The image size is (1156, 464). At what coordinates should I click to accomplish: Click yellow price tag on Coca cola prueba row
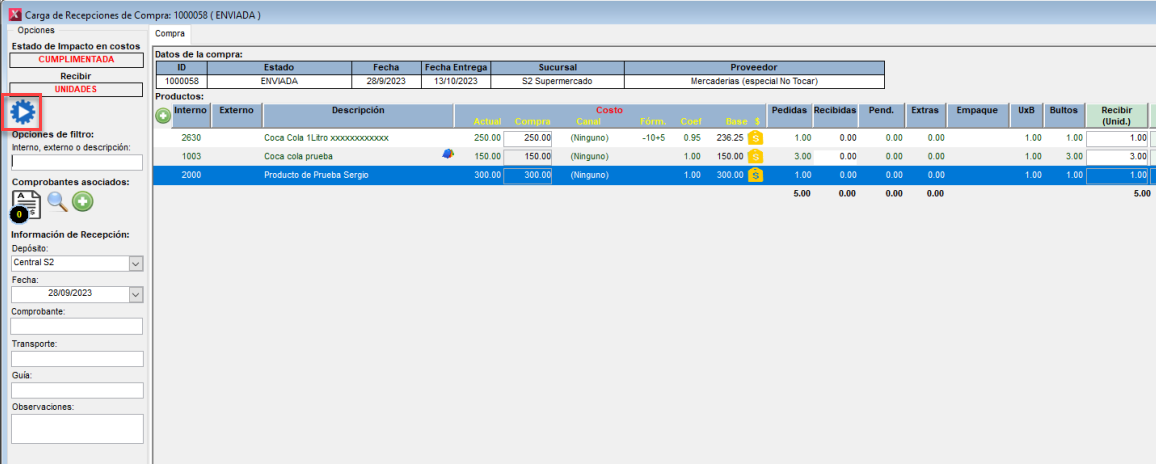pyautogui.click(x=755, y=156)
